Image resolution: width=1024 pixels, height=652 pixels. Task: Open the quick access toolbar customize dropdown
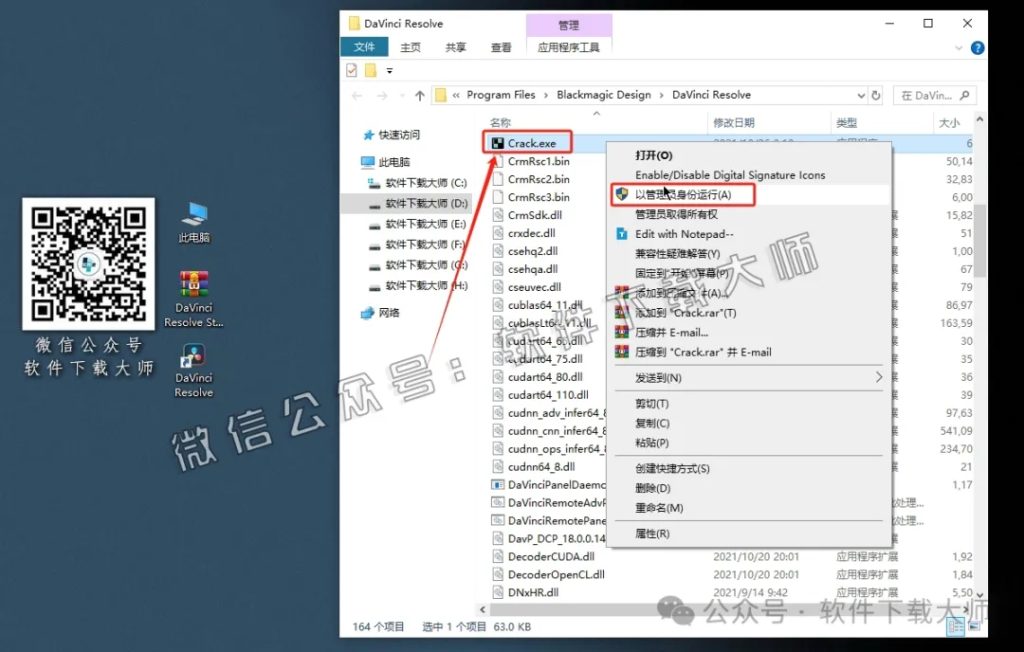(x=389, y=70)
